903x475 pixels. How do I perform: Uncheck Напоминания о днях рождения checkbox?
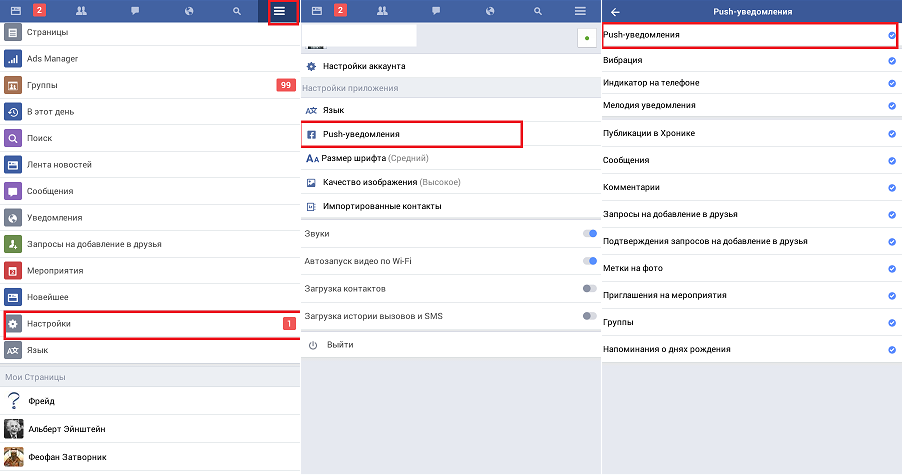(891, 350)
